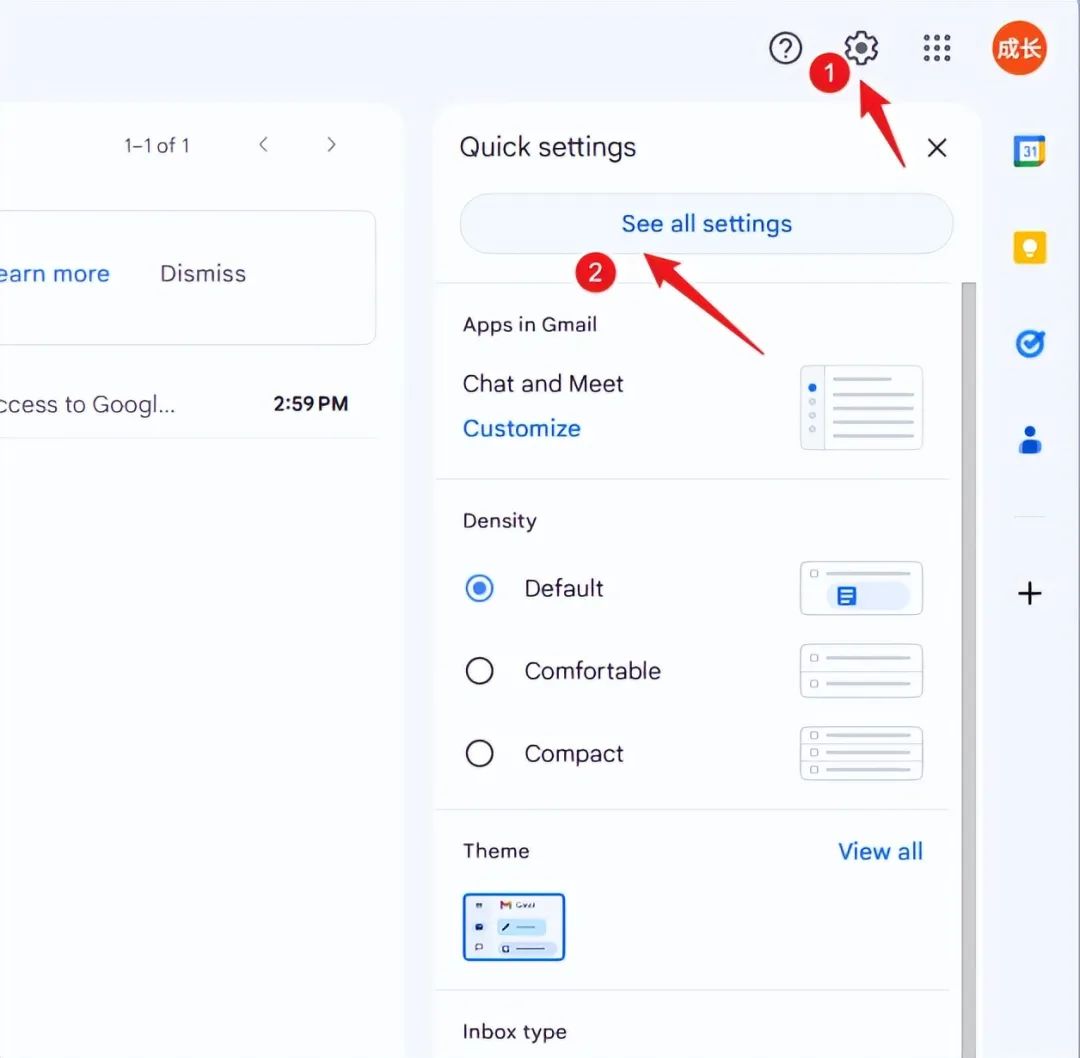Select Comfortable density radio button
The height and width of the screenshot is (1058, 1080).
[x=479, y=671]
